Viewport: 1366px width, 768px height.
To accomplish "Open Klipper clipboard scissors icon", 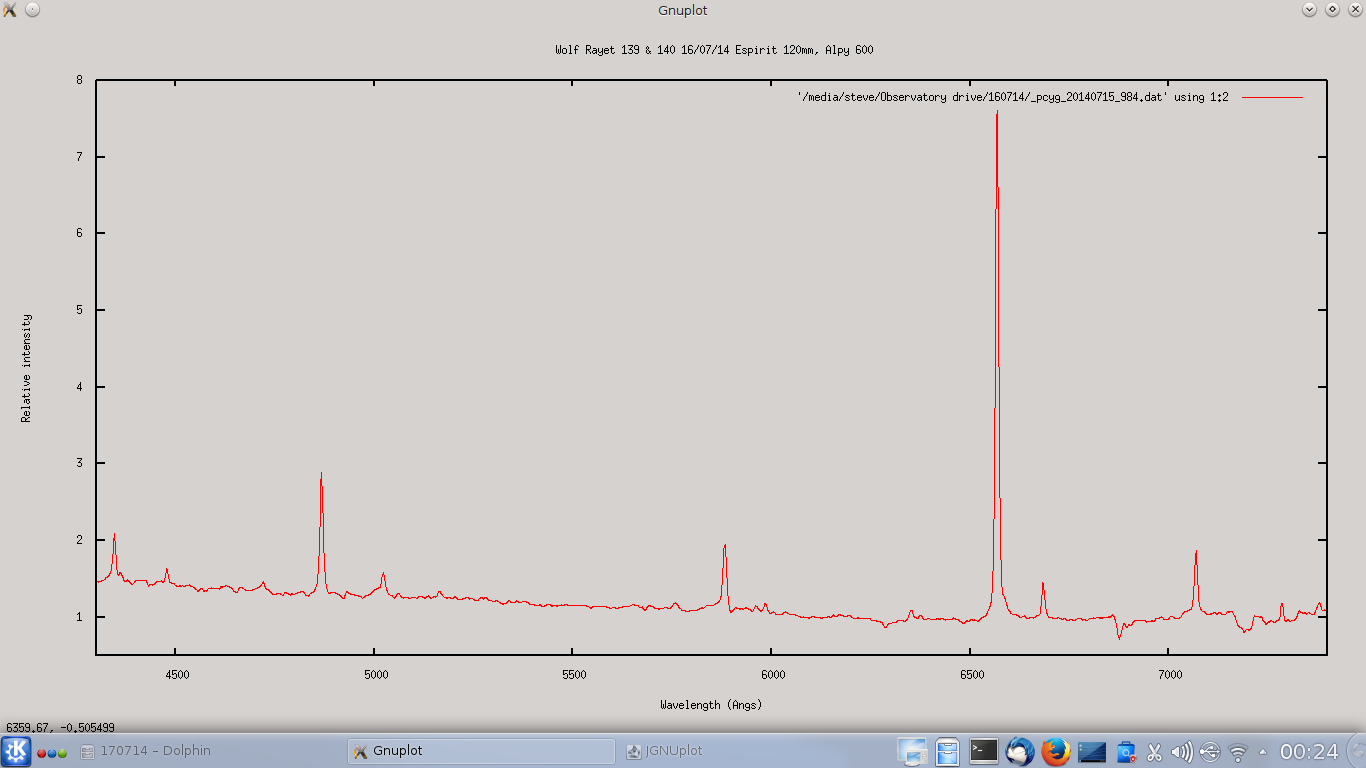I will coord(1154,751).
